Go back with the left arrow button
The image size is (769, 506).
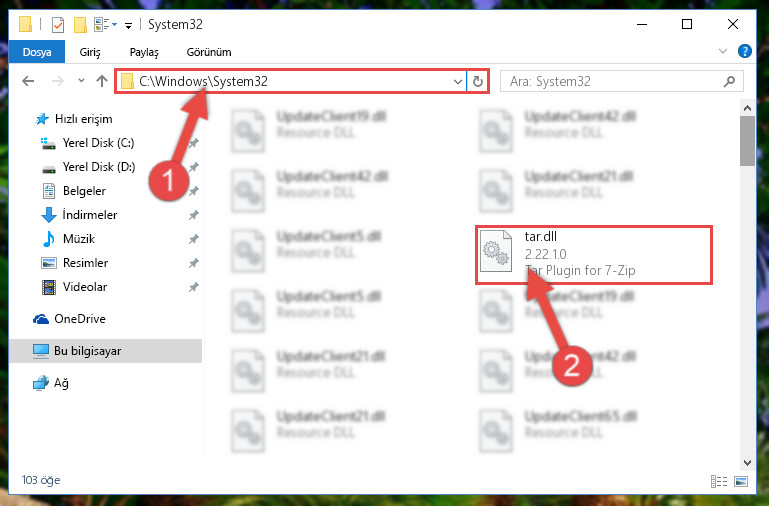tap(28, 81)
